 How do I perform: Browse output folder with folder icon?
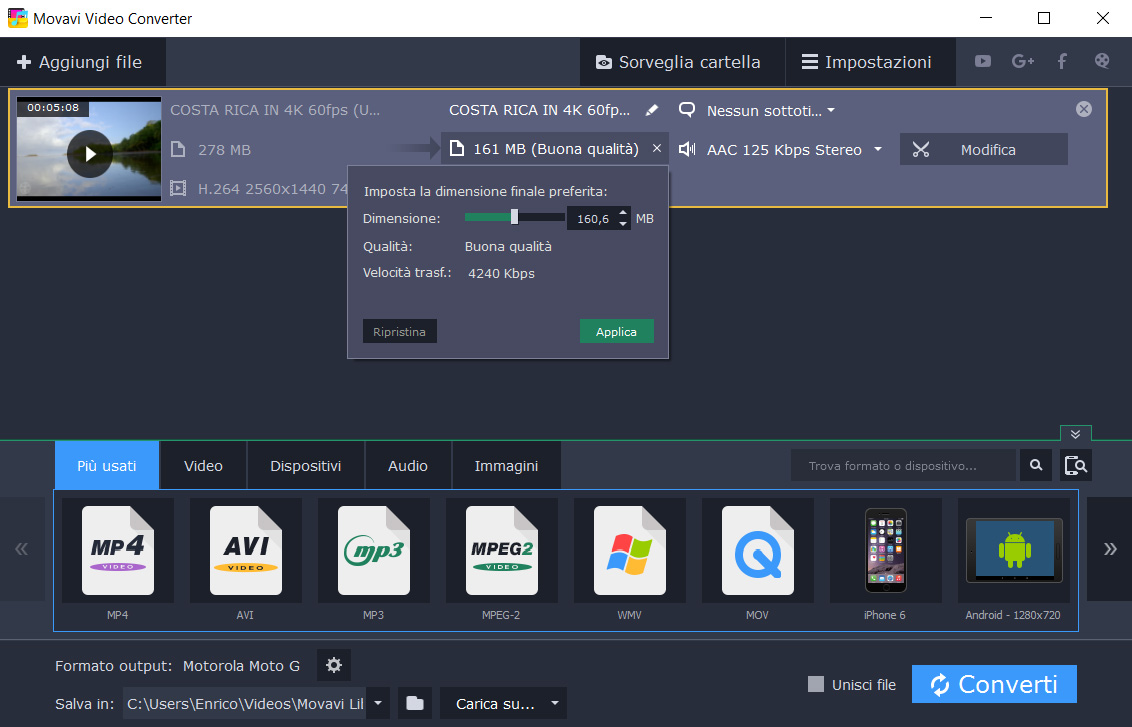pos(414,703)
